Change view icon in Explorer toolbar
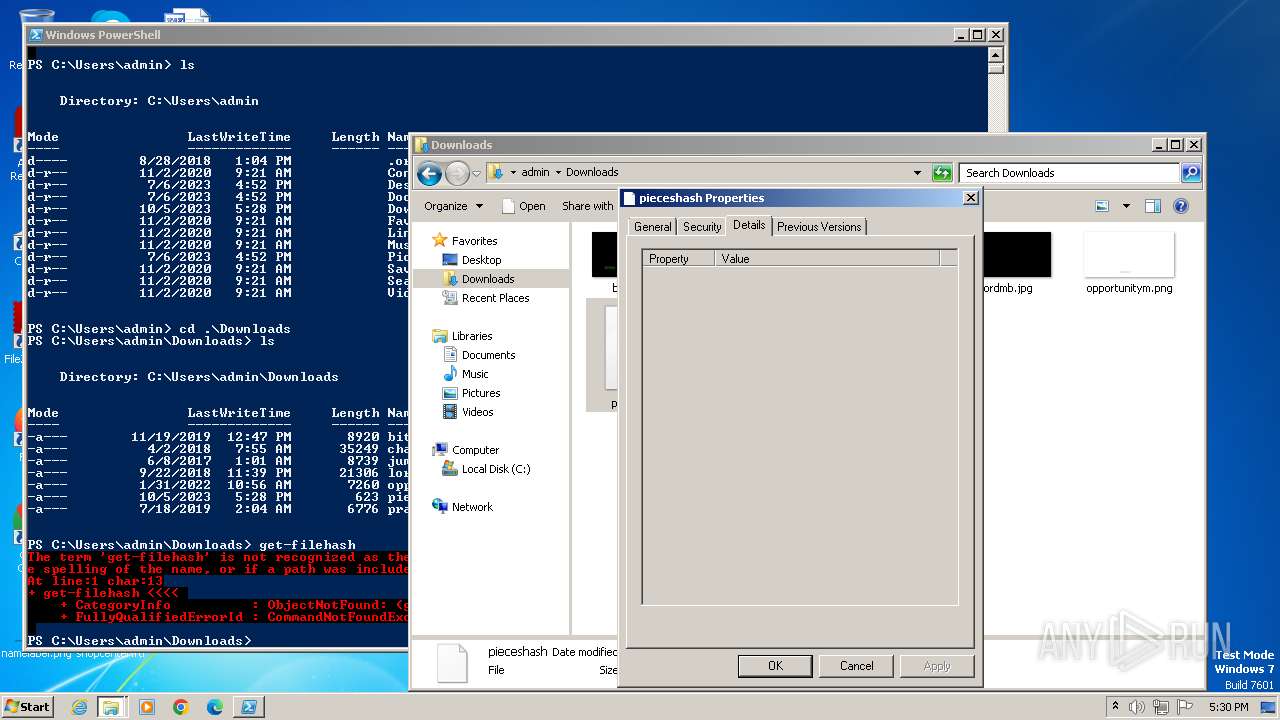1280x720 pixels. pyautogui.click(x=1102, y=206)
